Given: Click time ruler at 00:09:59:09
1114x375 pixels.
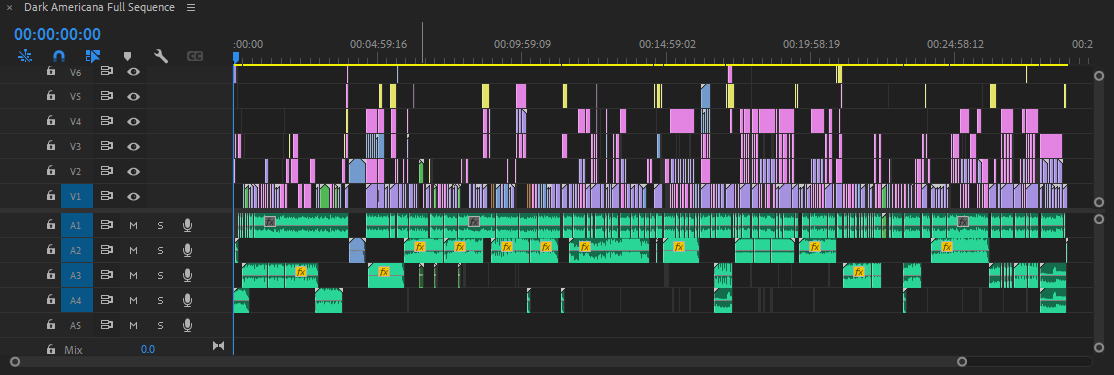Looking at the screenshot, I should [522, 44].
